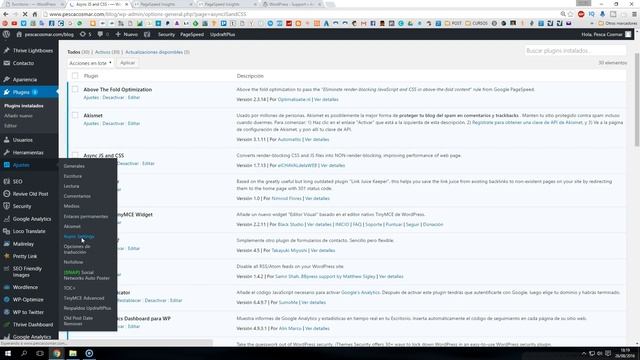This screenshot has height=360, width=640.
Task: Open the updates counter showing 5
Action: tap(86, 34)
